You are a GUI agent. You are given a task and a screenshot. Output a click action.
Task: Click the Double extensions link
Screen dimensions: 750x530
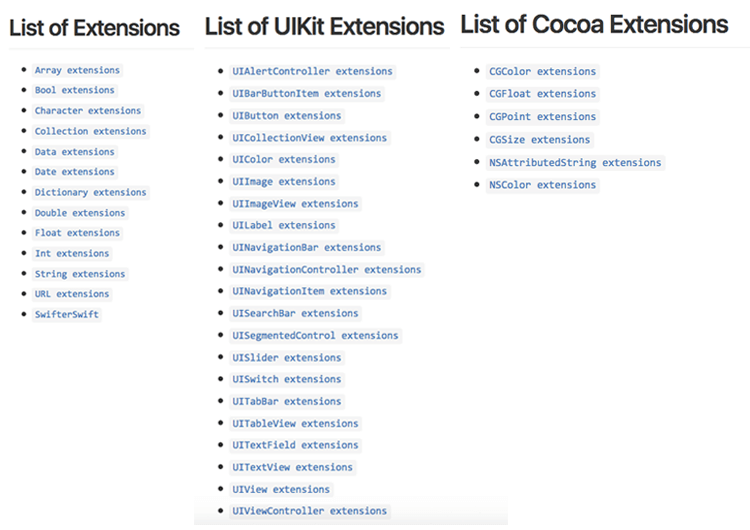(80, 213)
